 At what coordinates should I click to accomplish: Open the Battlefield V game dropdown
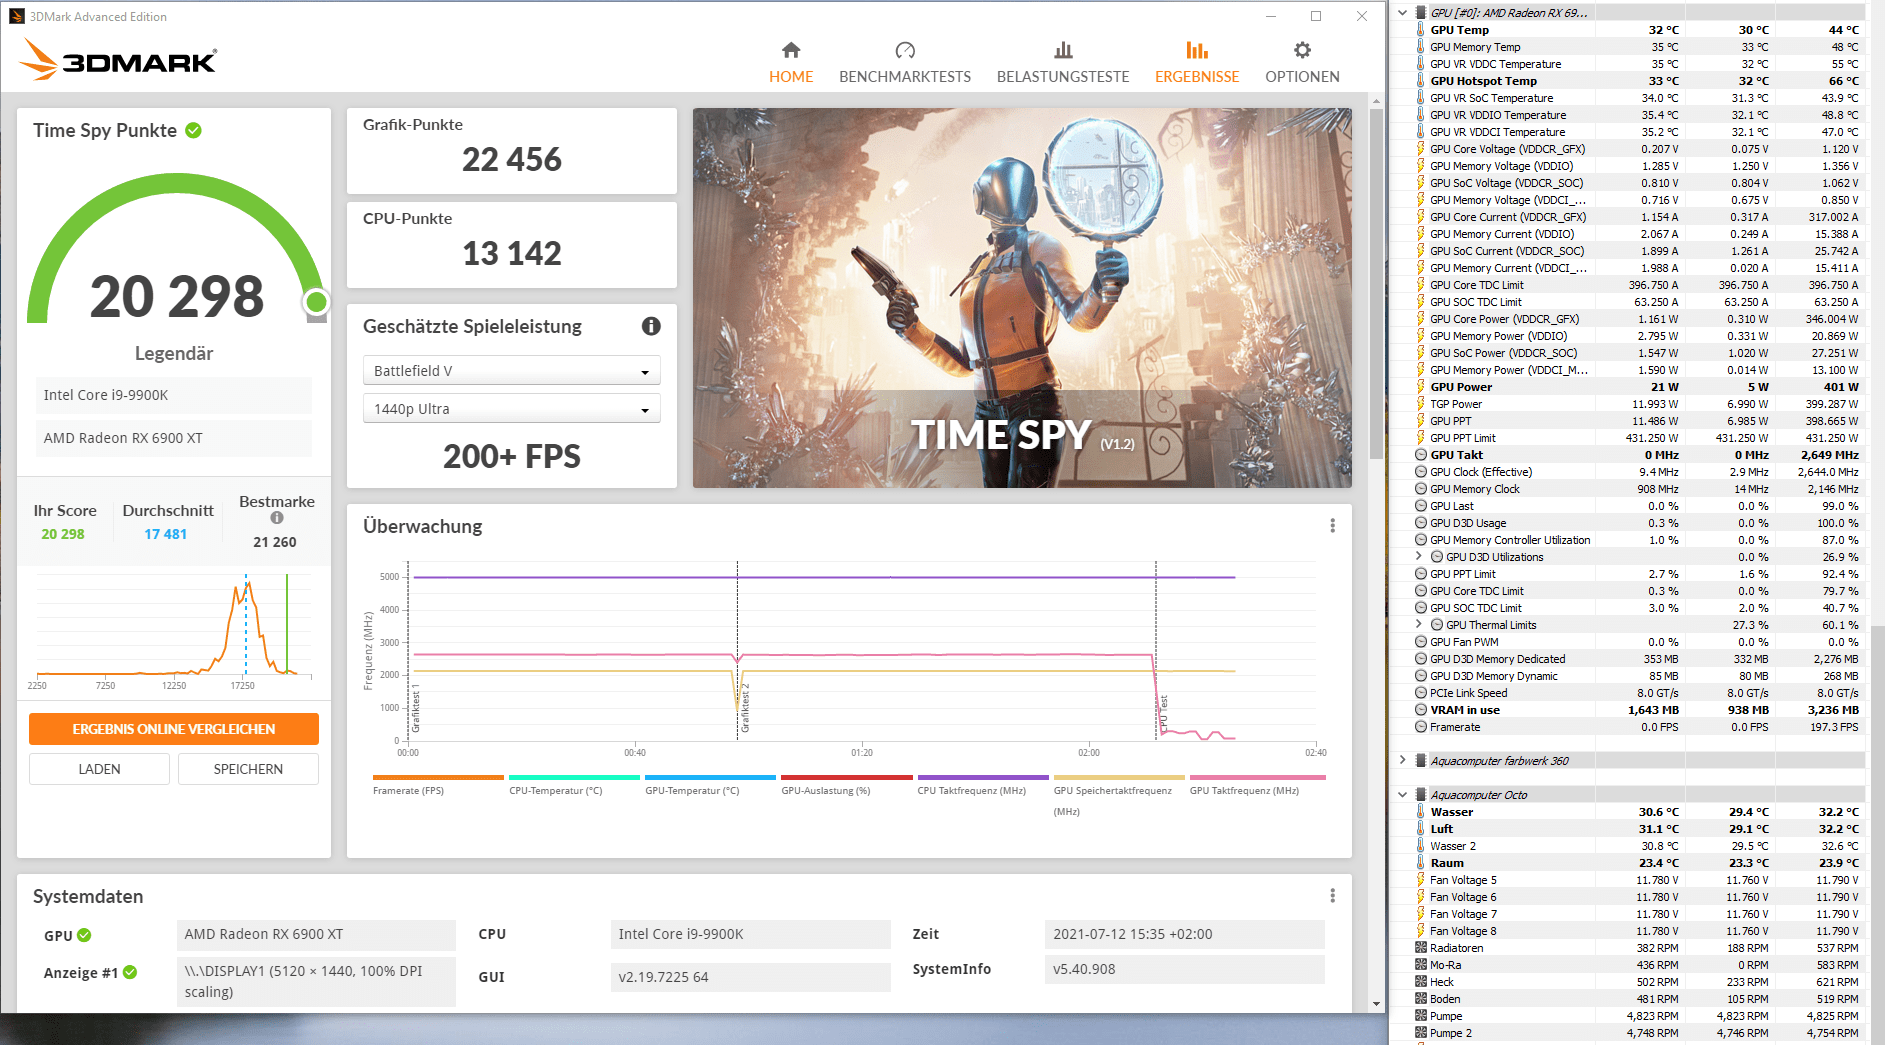[x=511, y=371]
